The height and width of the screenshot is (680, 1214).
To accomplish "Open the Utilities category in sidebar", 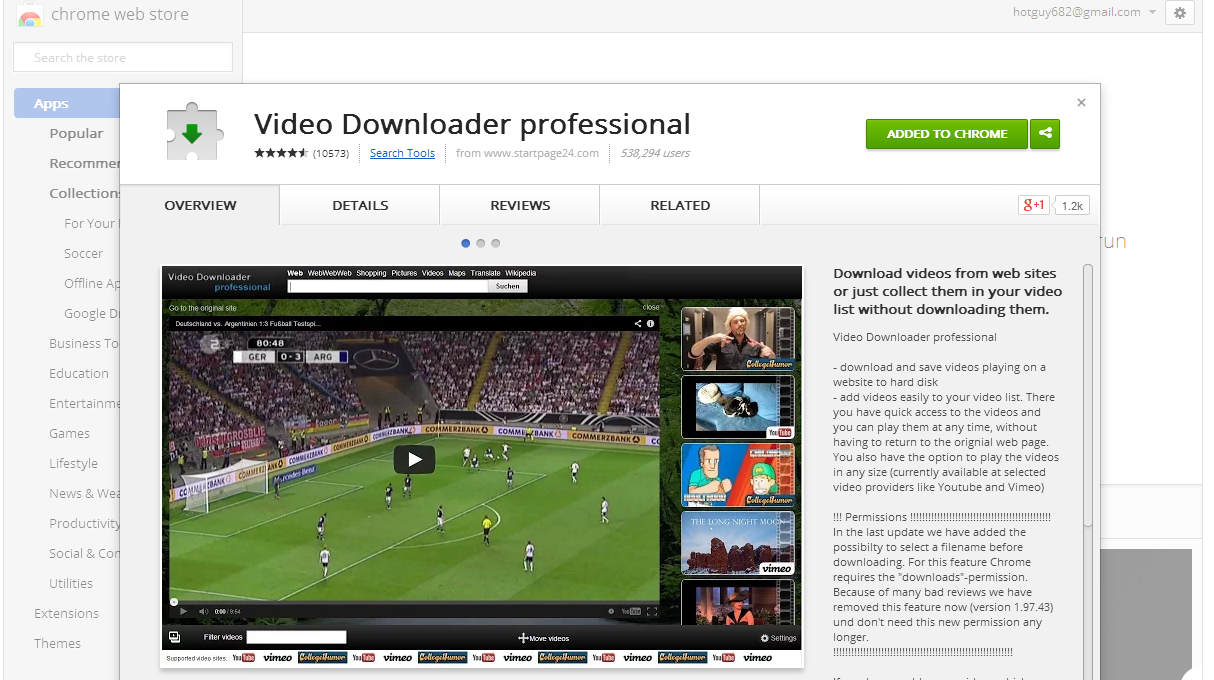I will pos(71,583).
